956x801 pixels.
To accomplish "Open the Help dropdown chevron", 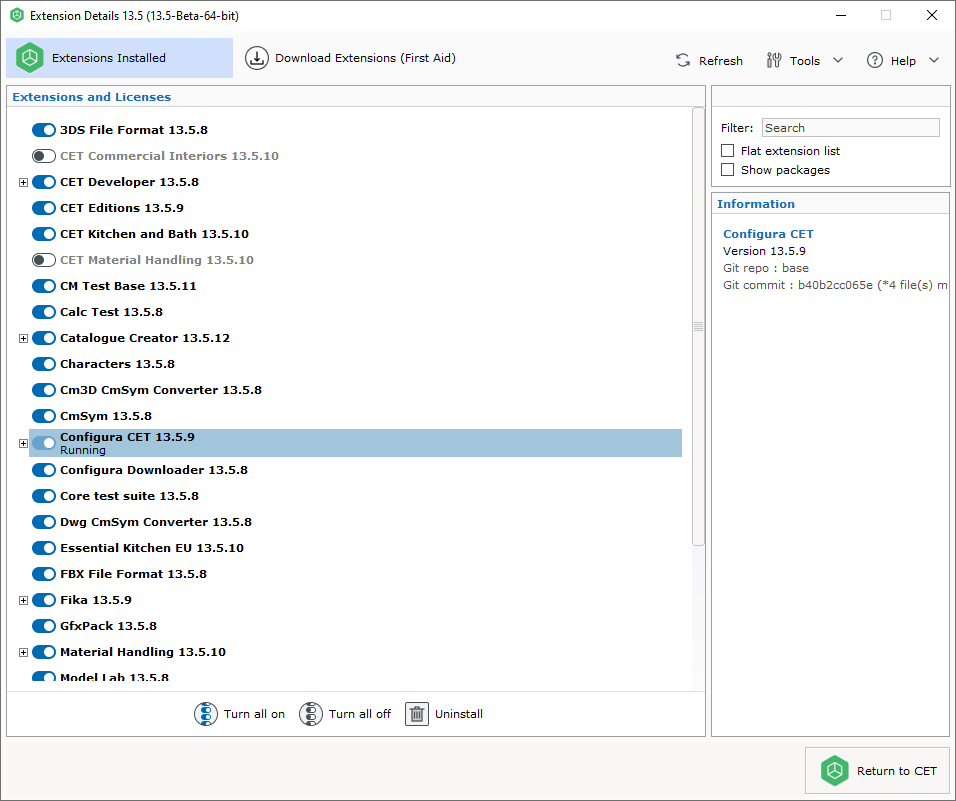I will [934, 60].
